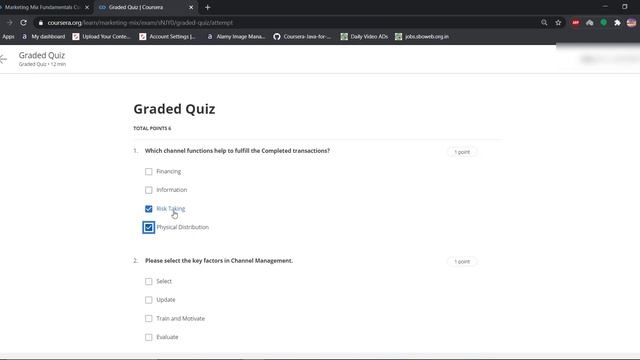Click the padlock site info icon

click(x=40, y=23)
